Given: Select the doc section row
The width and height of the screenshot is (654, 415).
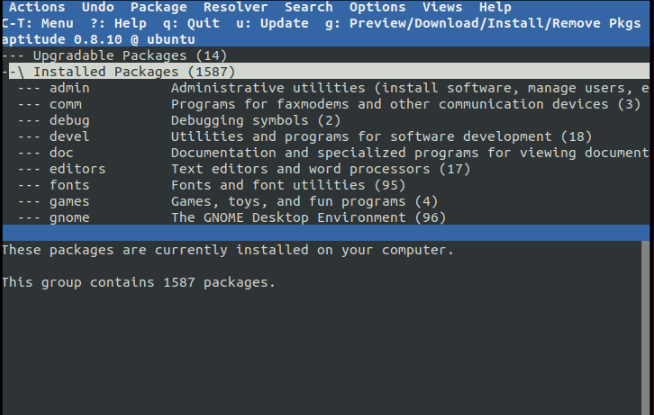Looking at the screenshot, I should (61, 153).
